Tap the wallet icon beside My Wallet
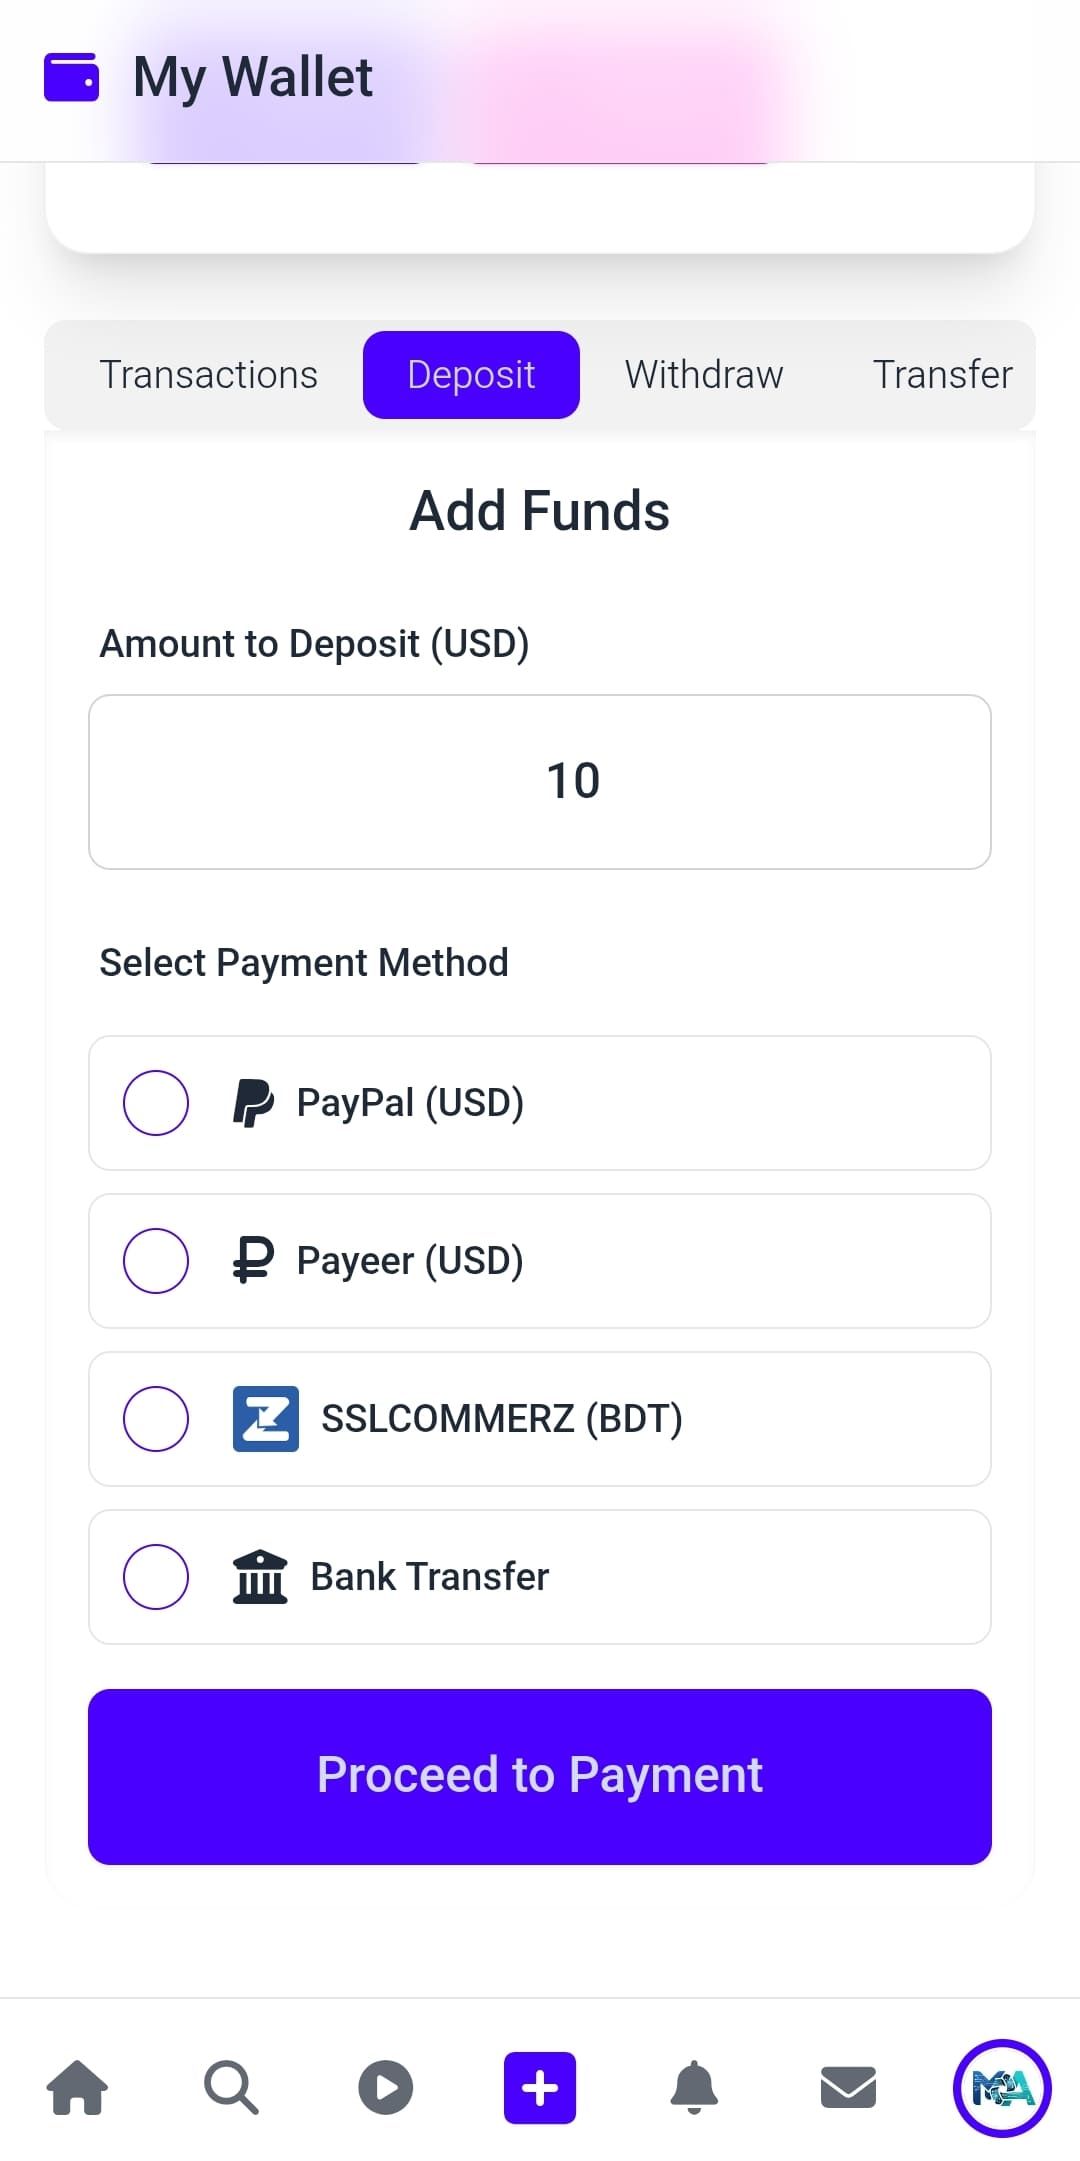1080x2161 pixels. 72,78
